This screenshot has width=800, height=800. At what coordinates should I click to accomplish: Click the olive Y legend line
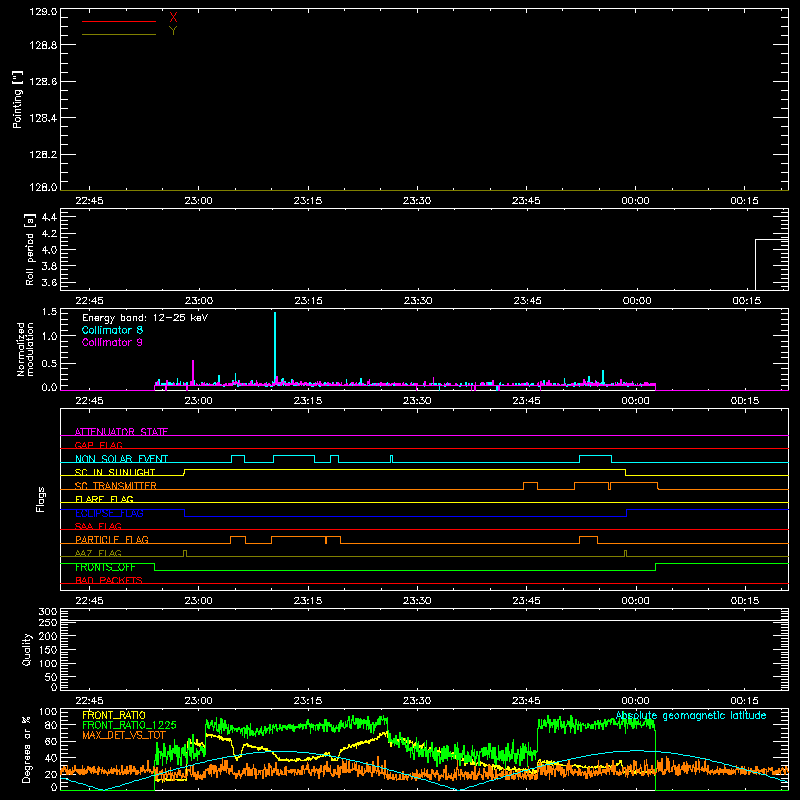pos(119,34)
